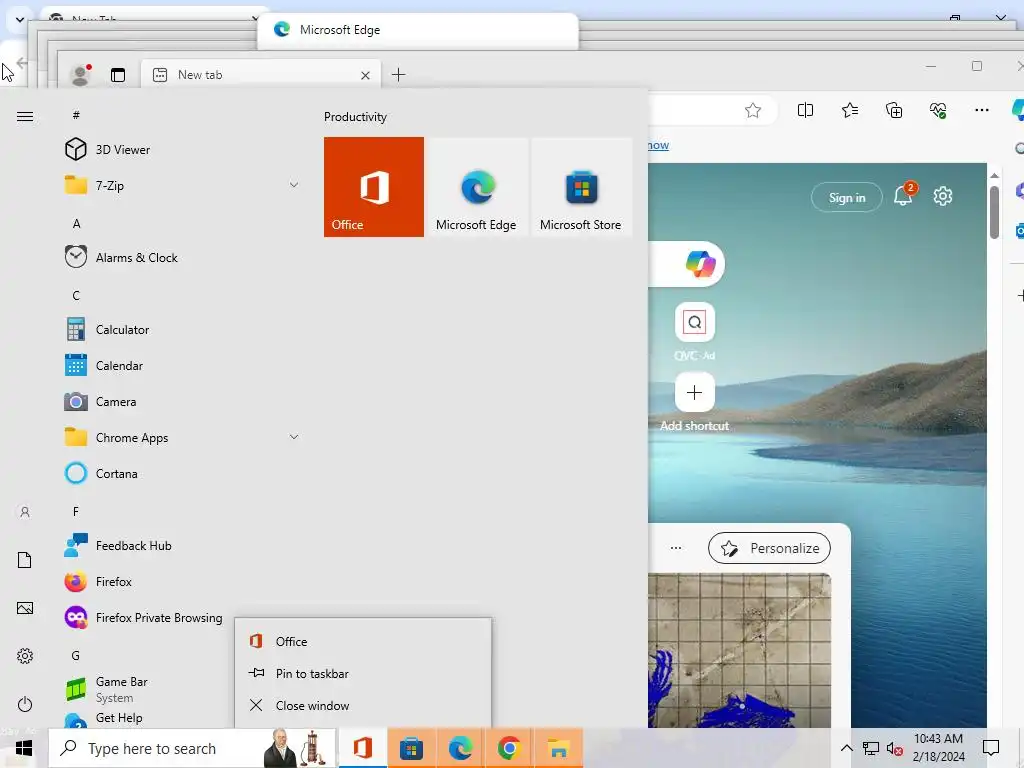Open Microsoft Store from the taskbar
The width and height of the screenshot is (1024, 768).
411,748
